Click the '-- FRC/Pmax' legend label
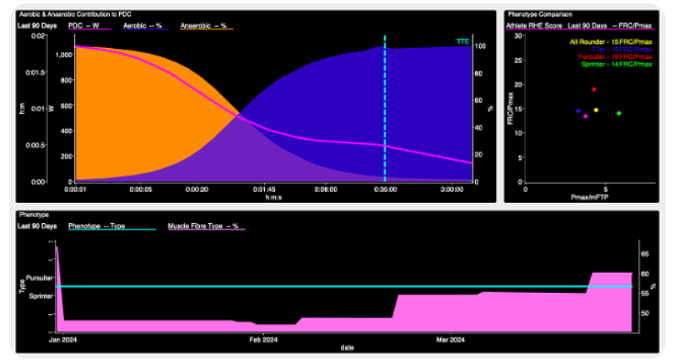 pos(632,26)
